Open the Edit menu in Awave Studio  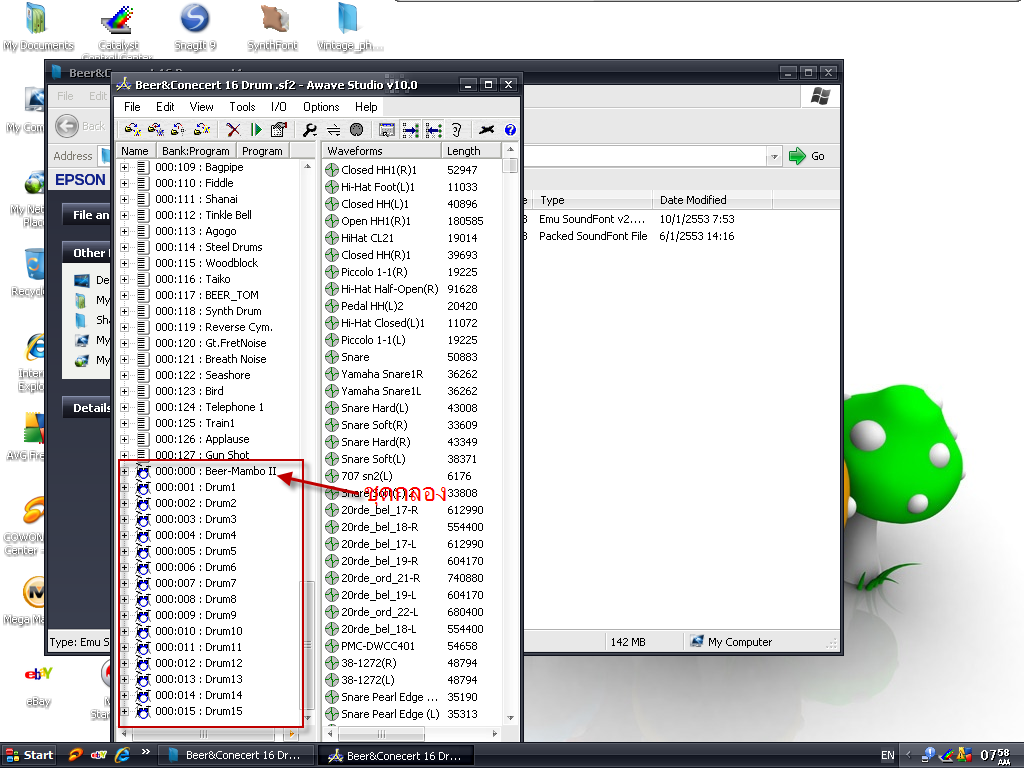point(165,106)
